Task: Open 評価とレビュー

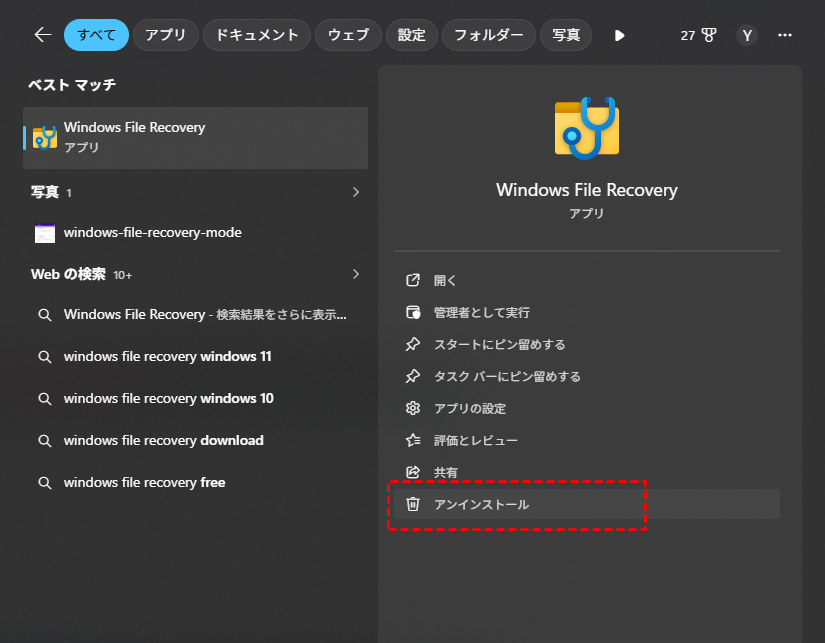Action: (x=587, y=440)
